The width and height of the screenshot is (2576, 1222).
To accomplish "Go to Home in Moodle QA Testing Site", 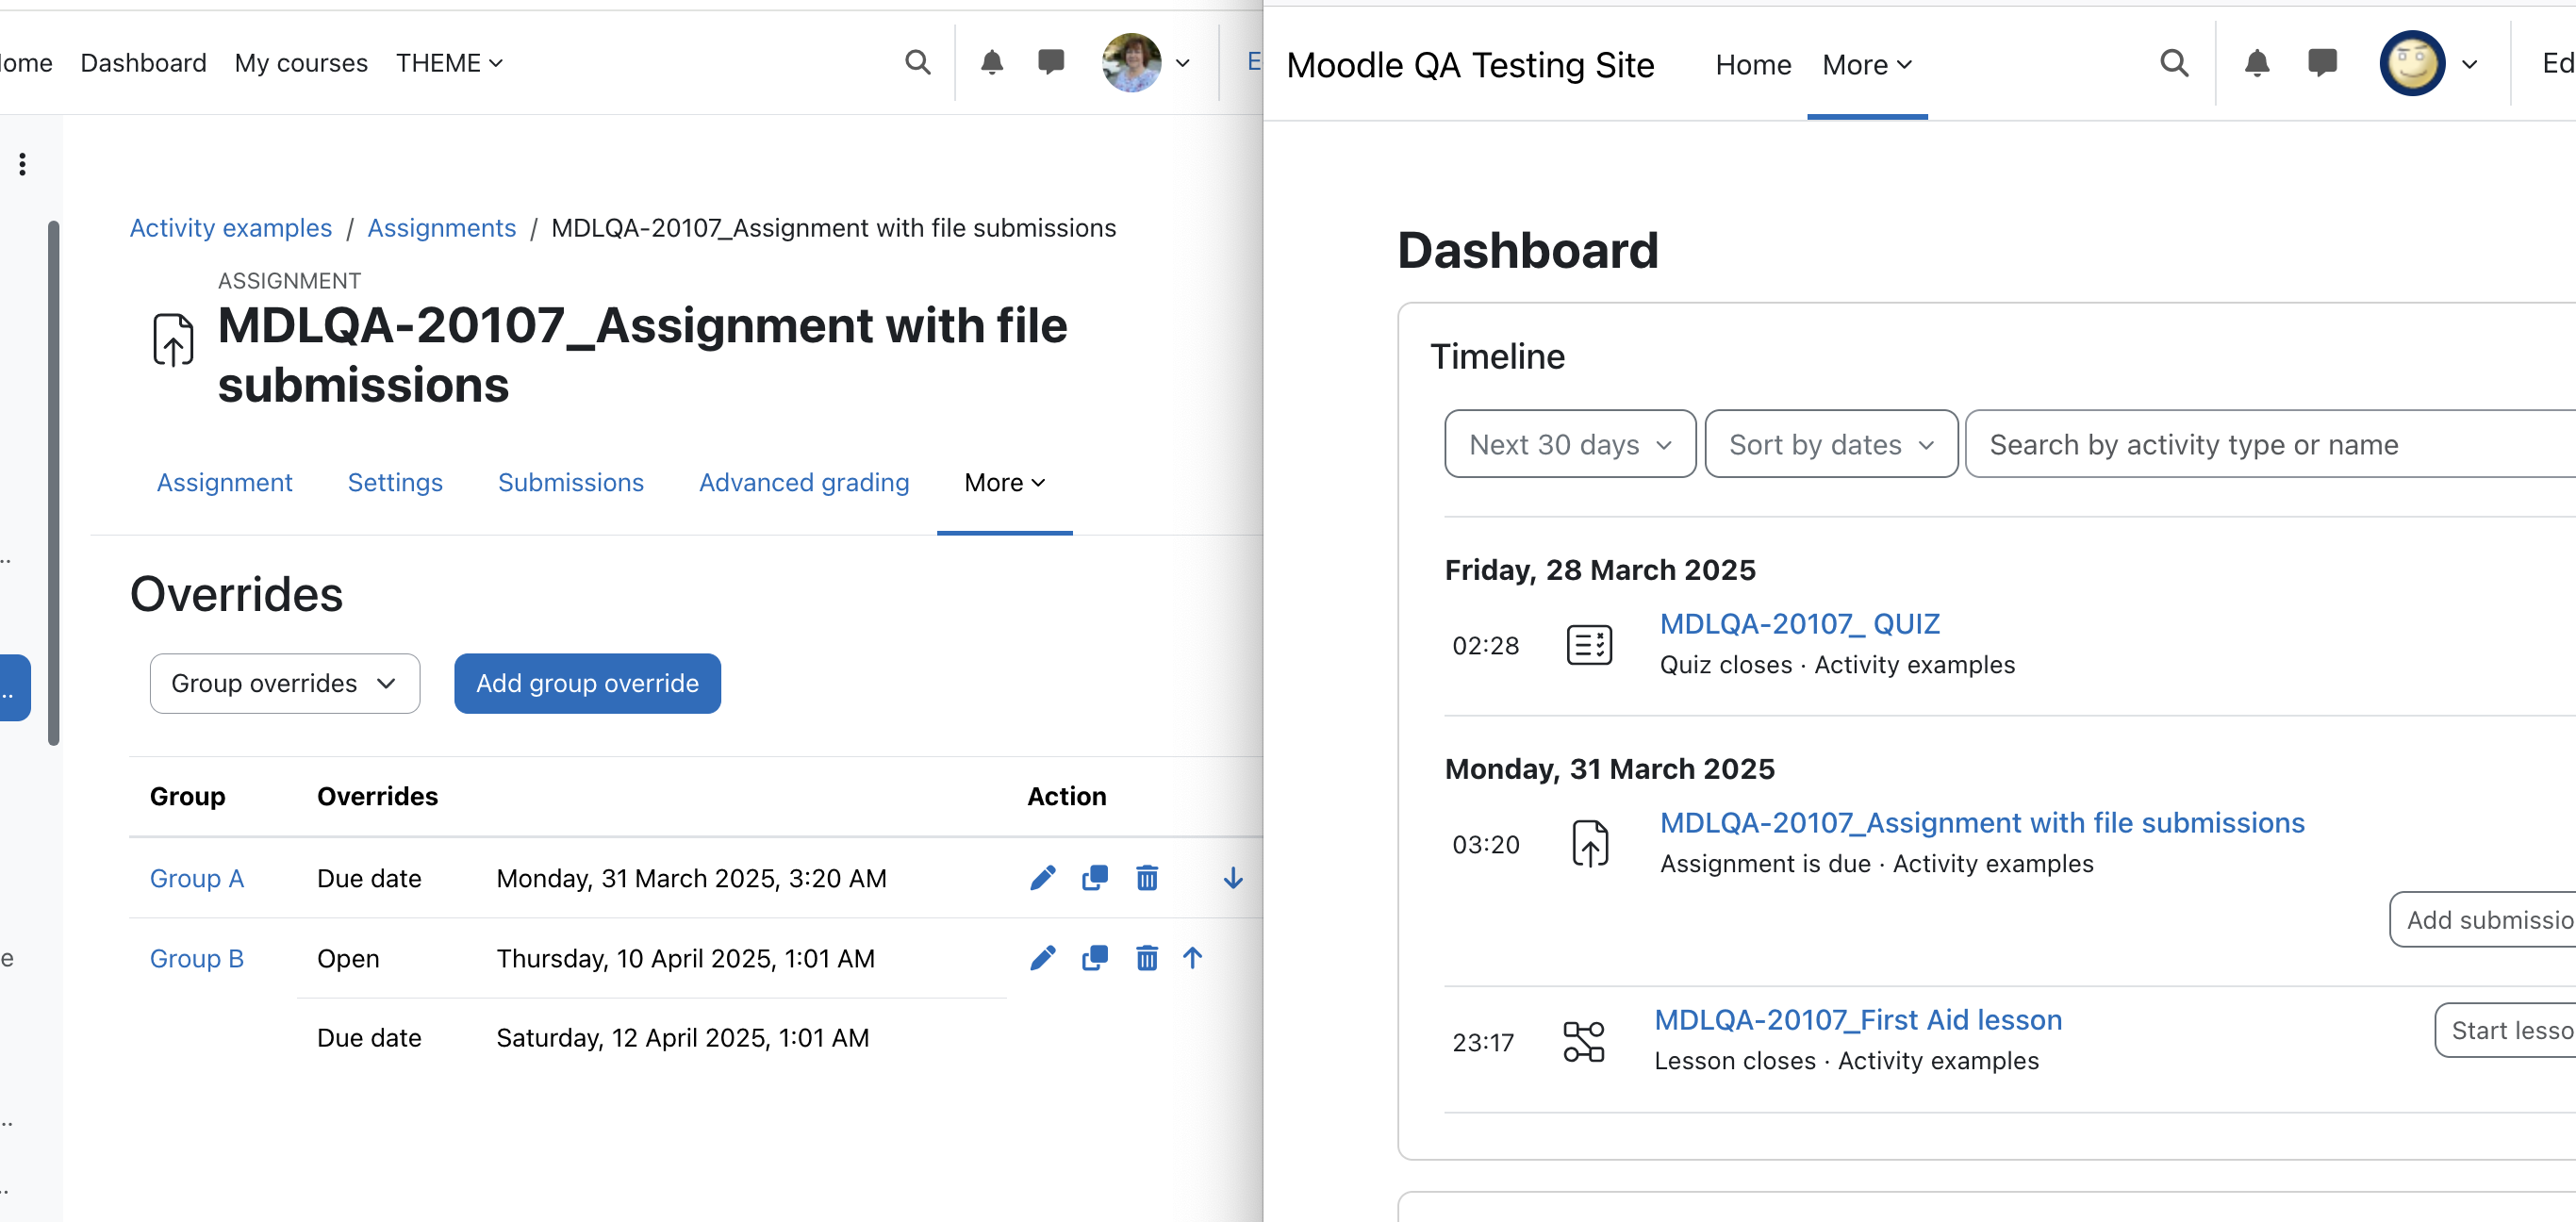I will [1752, 64].
